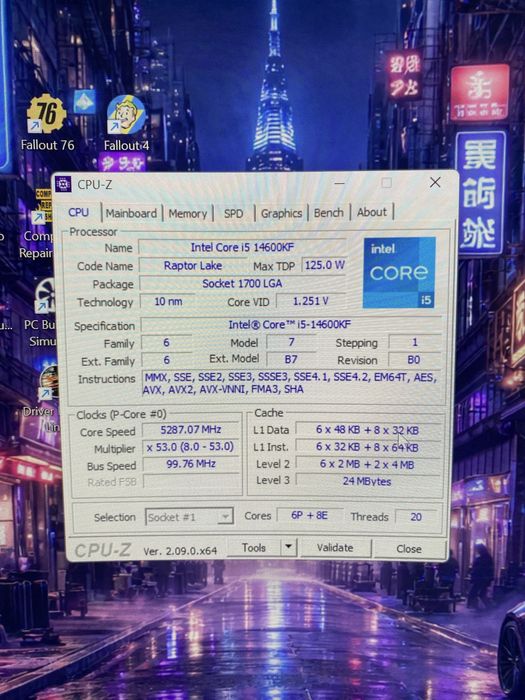Click the Stepping value 1
This screenshot has height=700, width=525.
414,342
